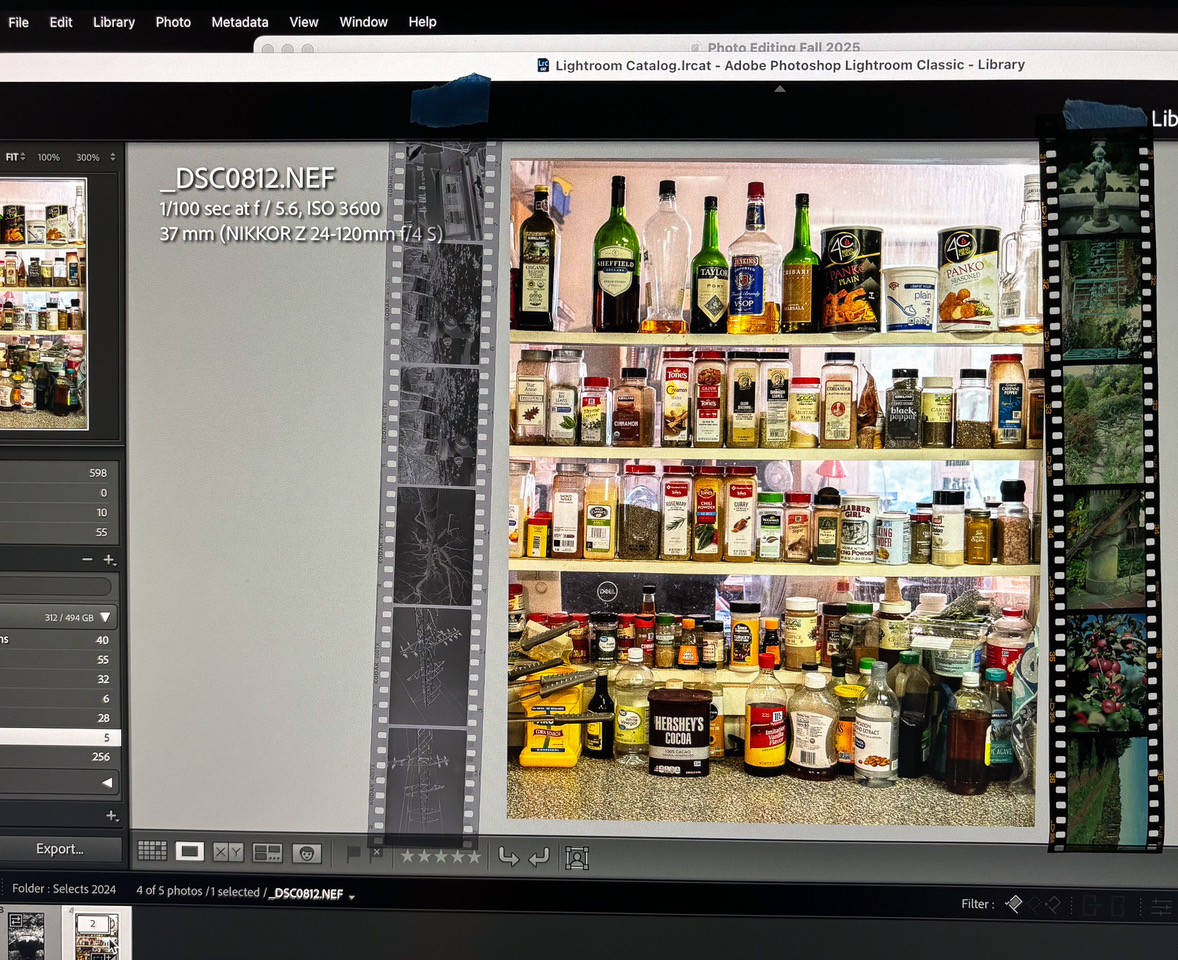
Task: Select folder row with 256 photos
Action: [x=59, y=757]
